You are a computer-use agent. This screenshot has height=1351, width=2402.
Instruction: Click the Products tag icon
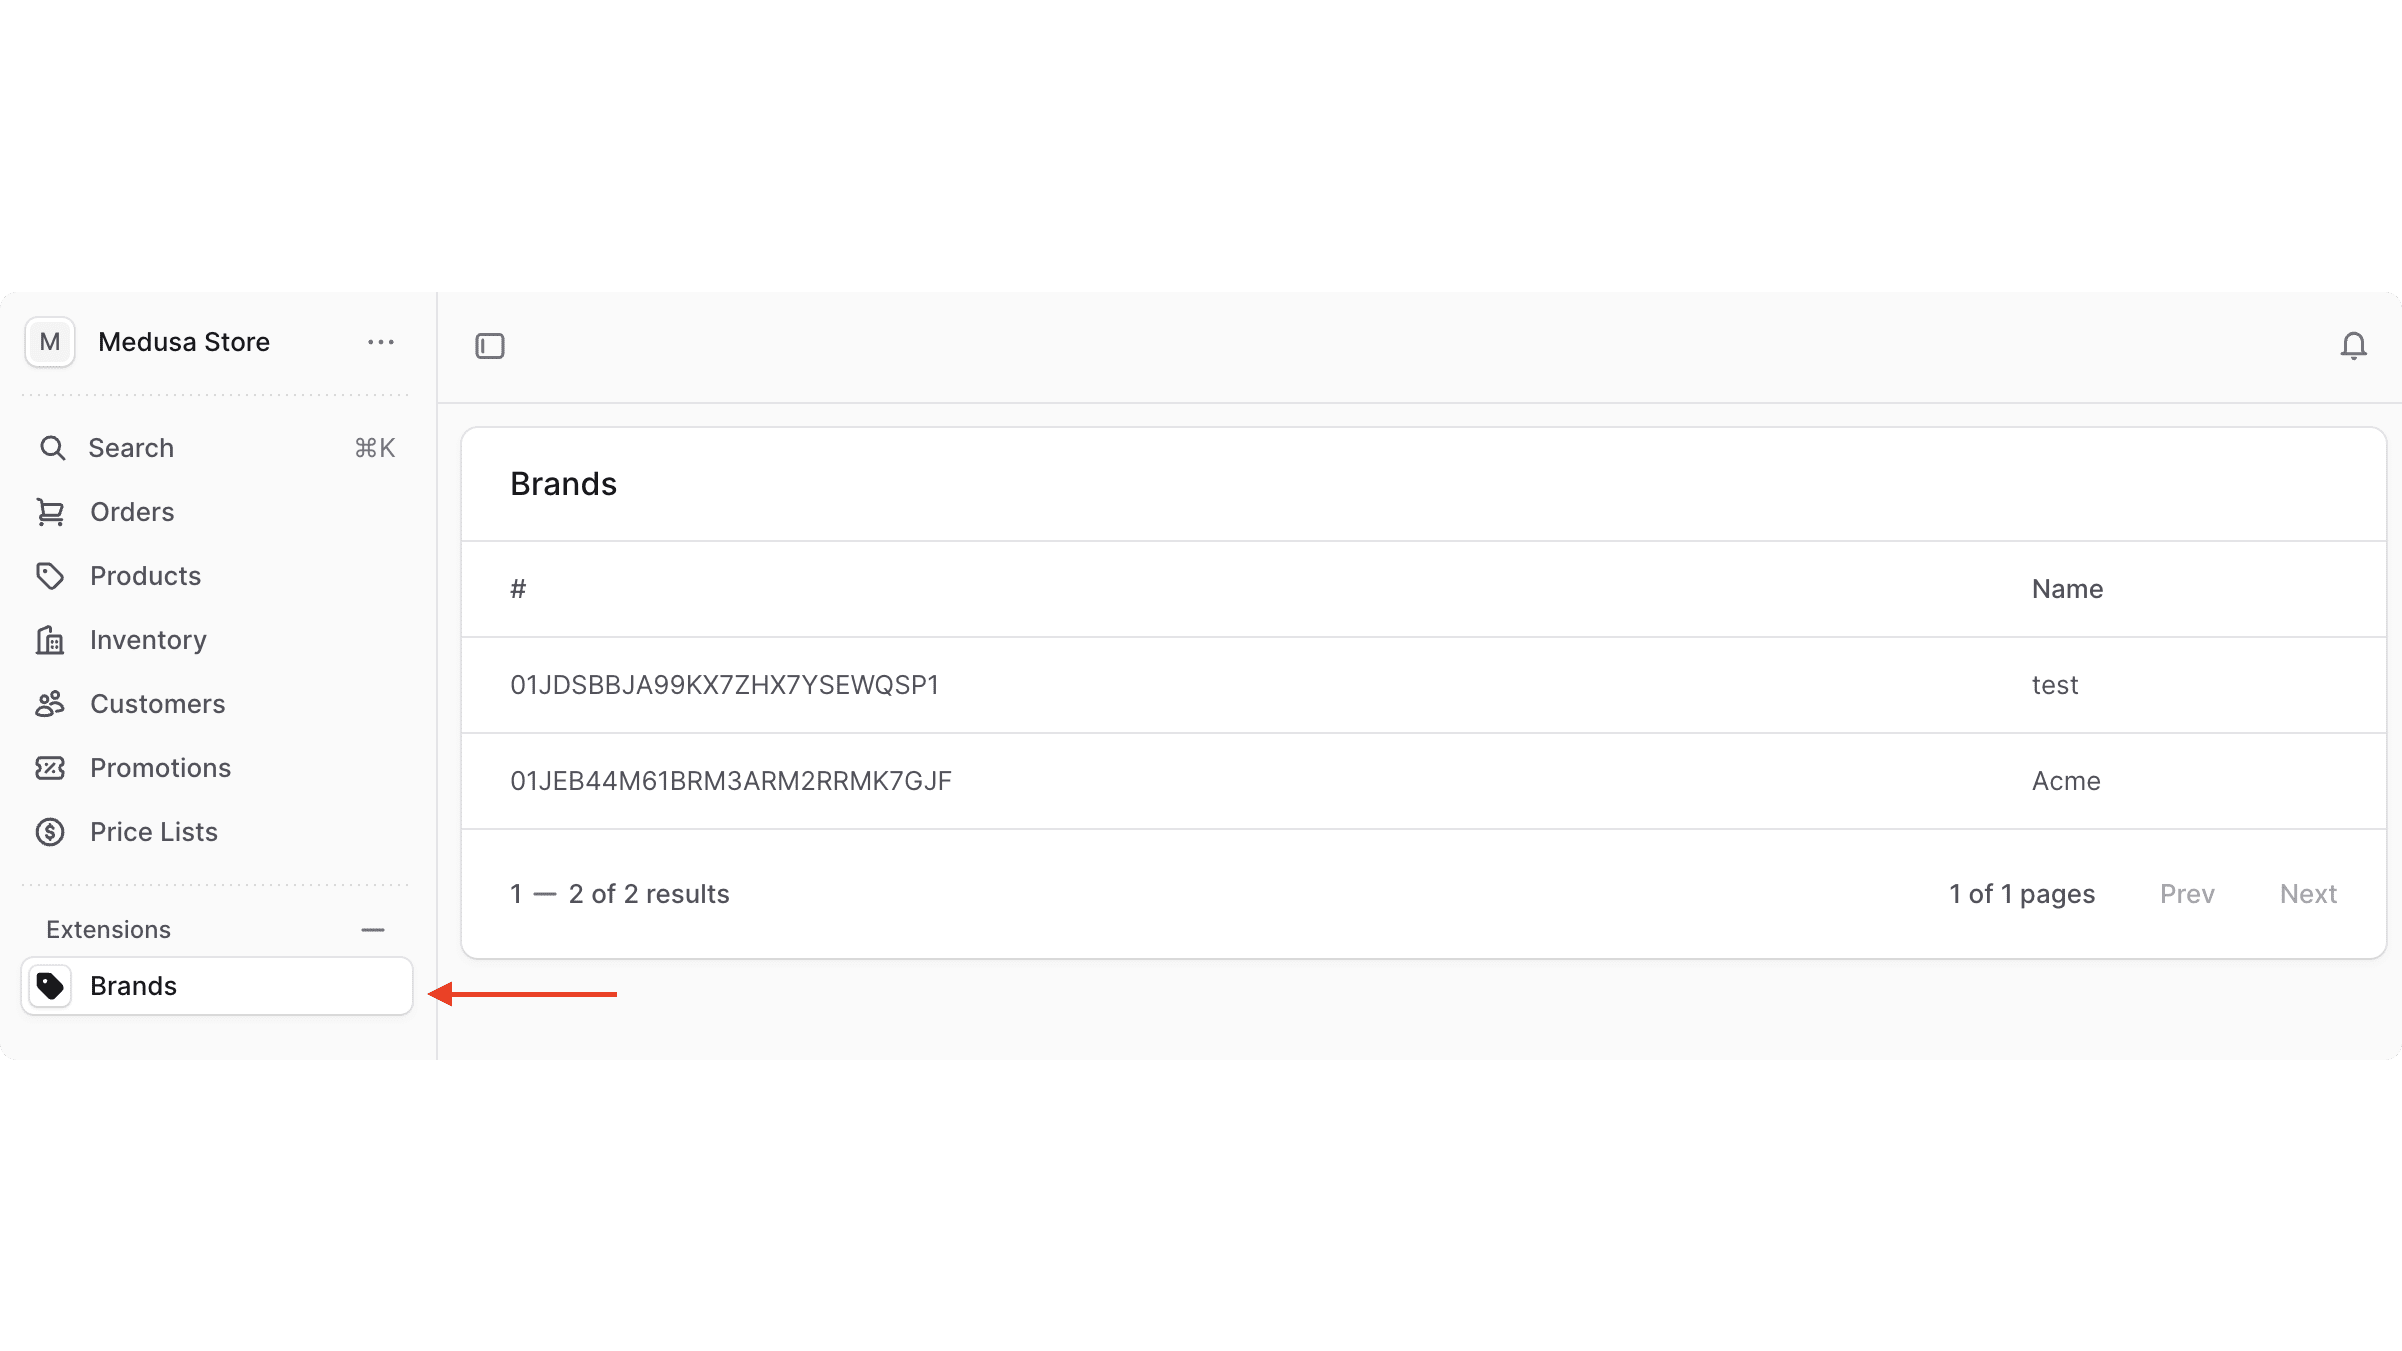[x=51, y=575]
